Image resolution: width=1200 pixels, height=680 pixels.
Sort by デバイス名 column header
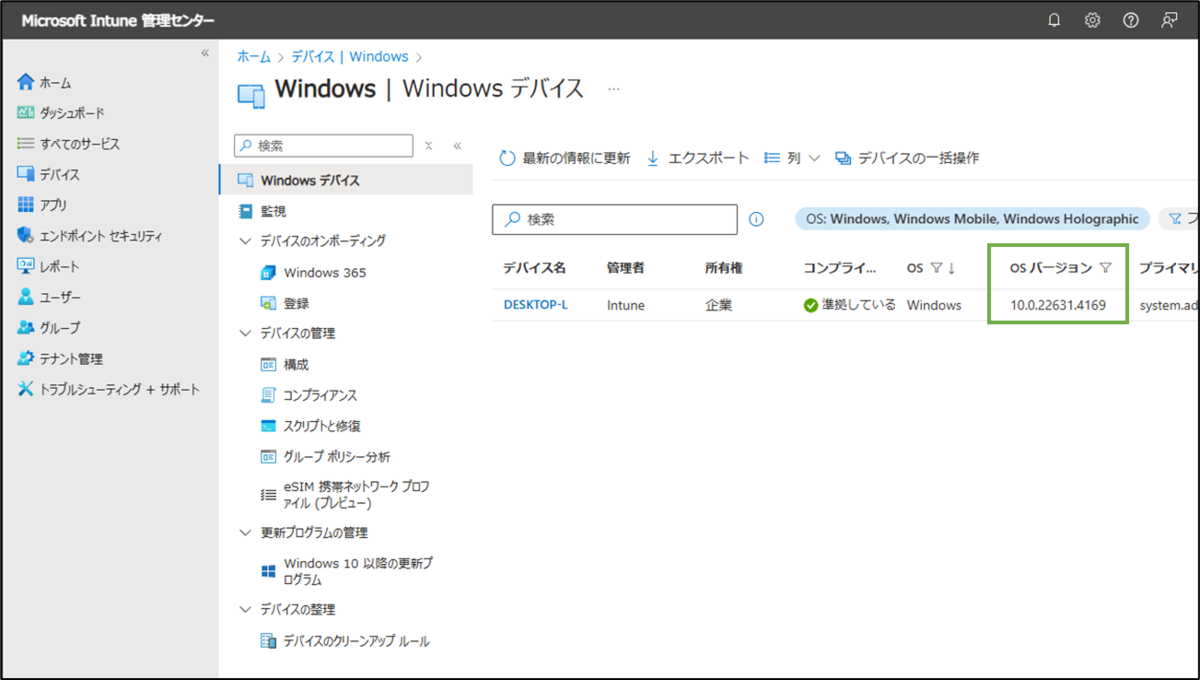point(535,268)
